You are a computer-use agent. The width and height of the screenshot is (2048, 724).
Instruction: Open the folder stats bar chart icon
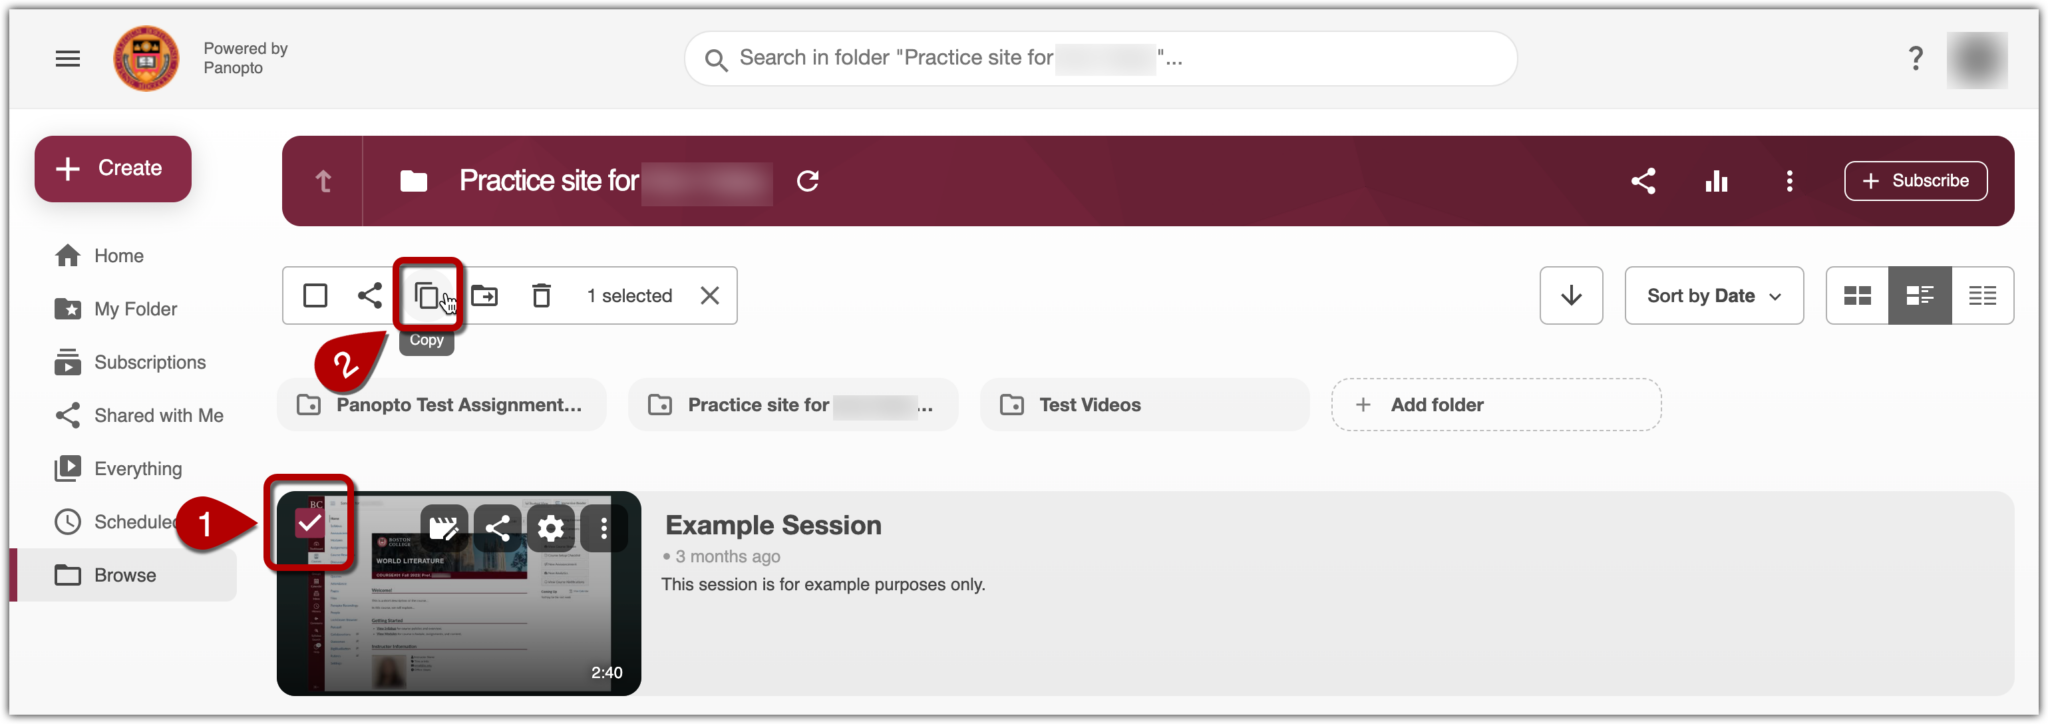[x=1716, y=181]
